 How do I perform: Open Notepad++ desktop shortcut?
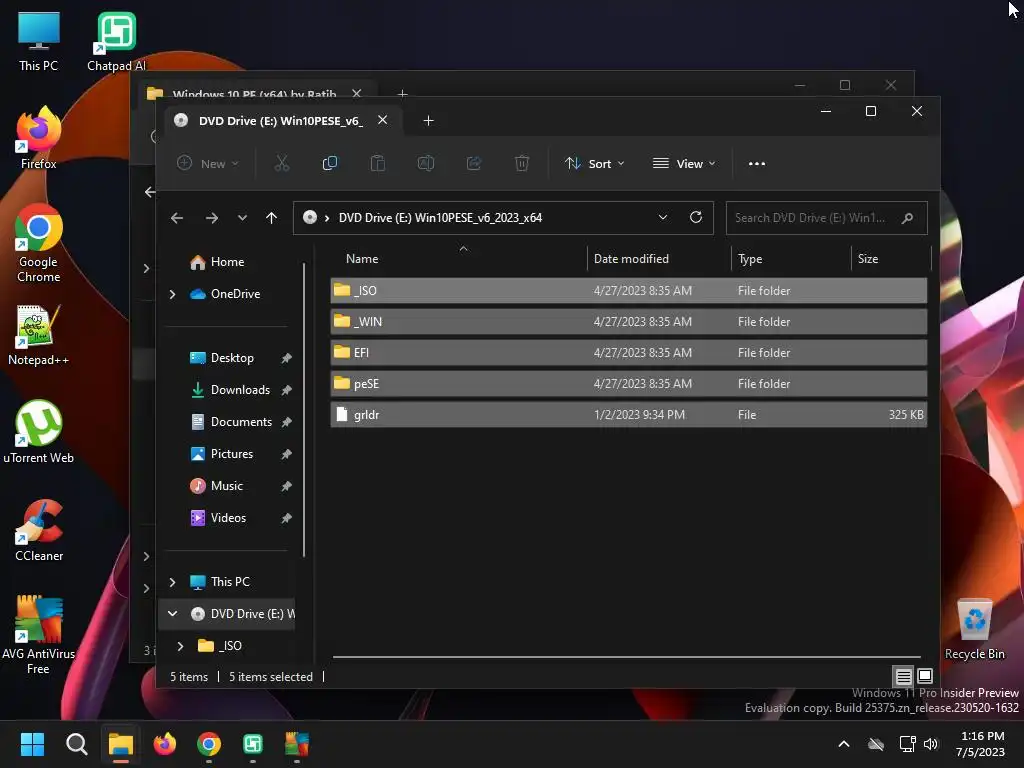tap(39, 335)
